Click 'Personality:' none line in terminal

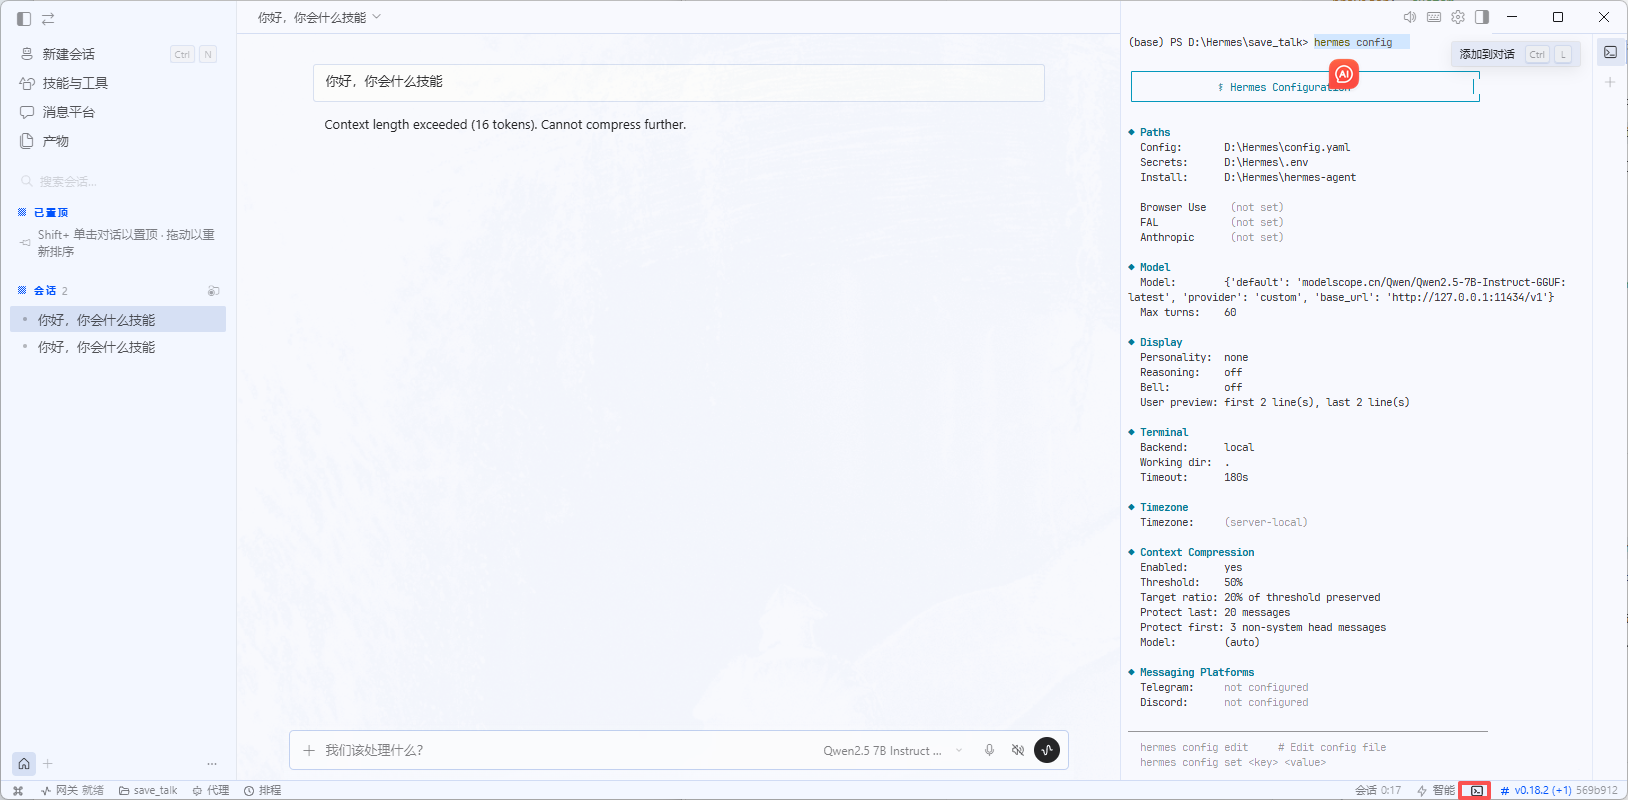coord(1194,357)
